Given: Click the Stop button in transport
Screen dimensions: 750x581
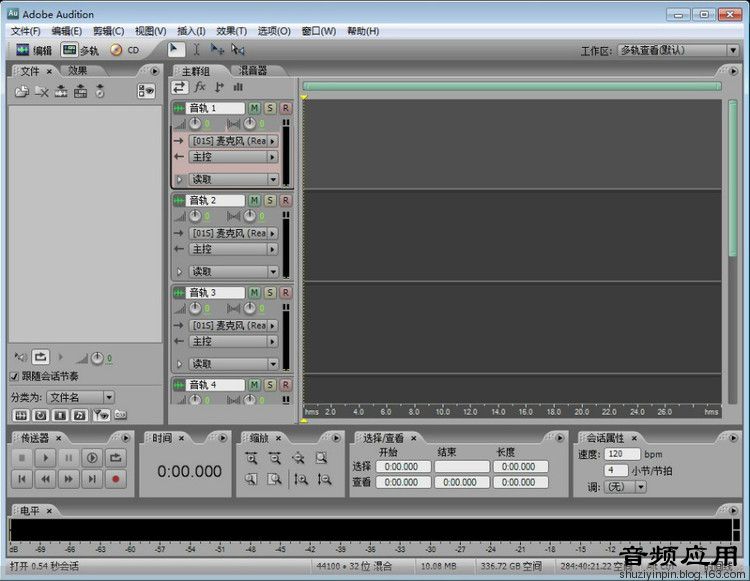Looking at the screenshot, I should tap(22, 458).
